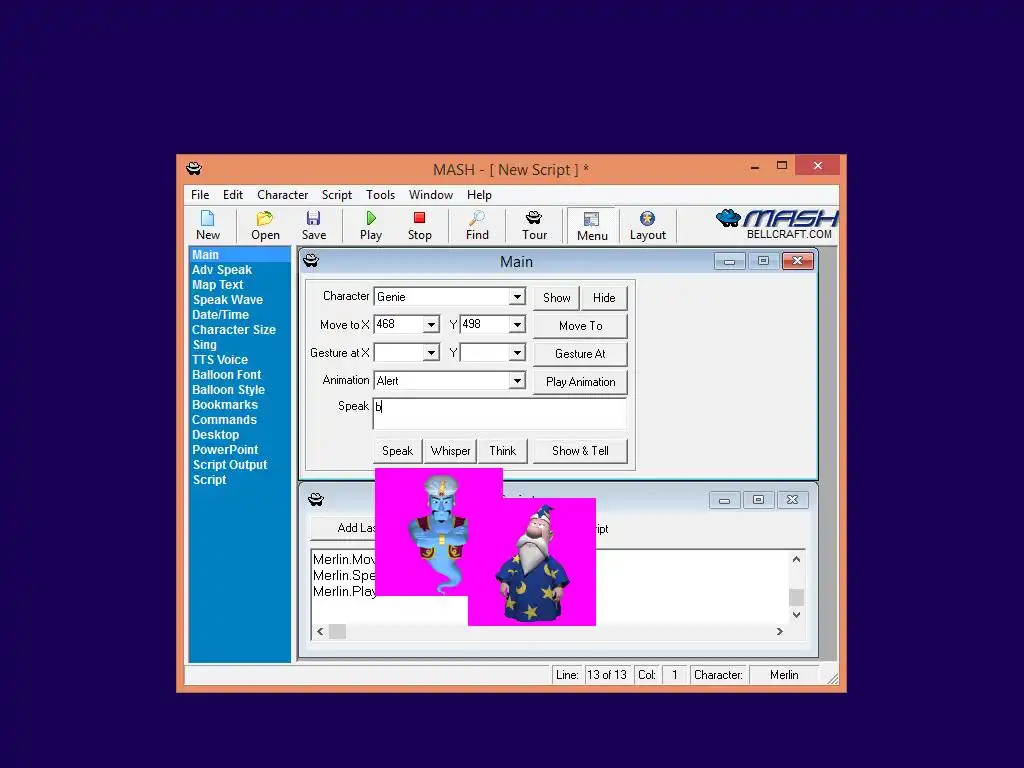Select PowerPoint in sidebar
The image size is (1024, 768).
pos(225,450)
